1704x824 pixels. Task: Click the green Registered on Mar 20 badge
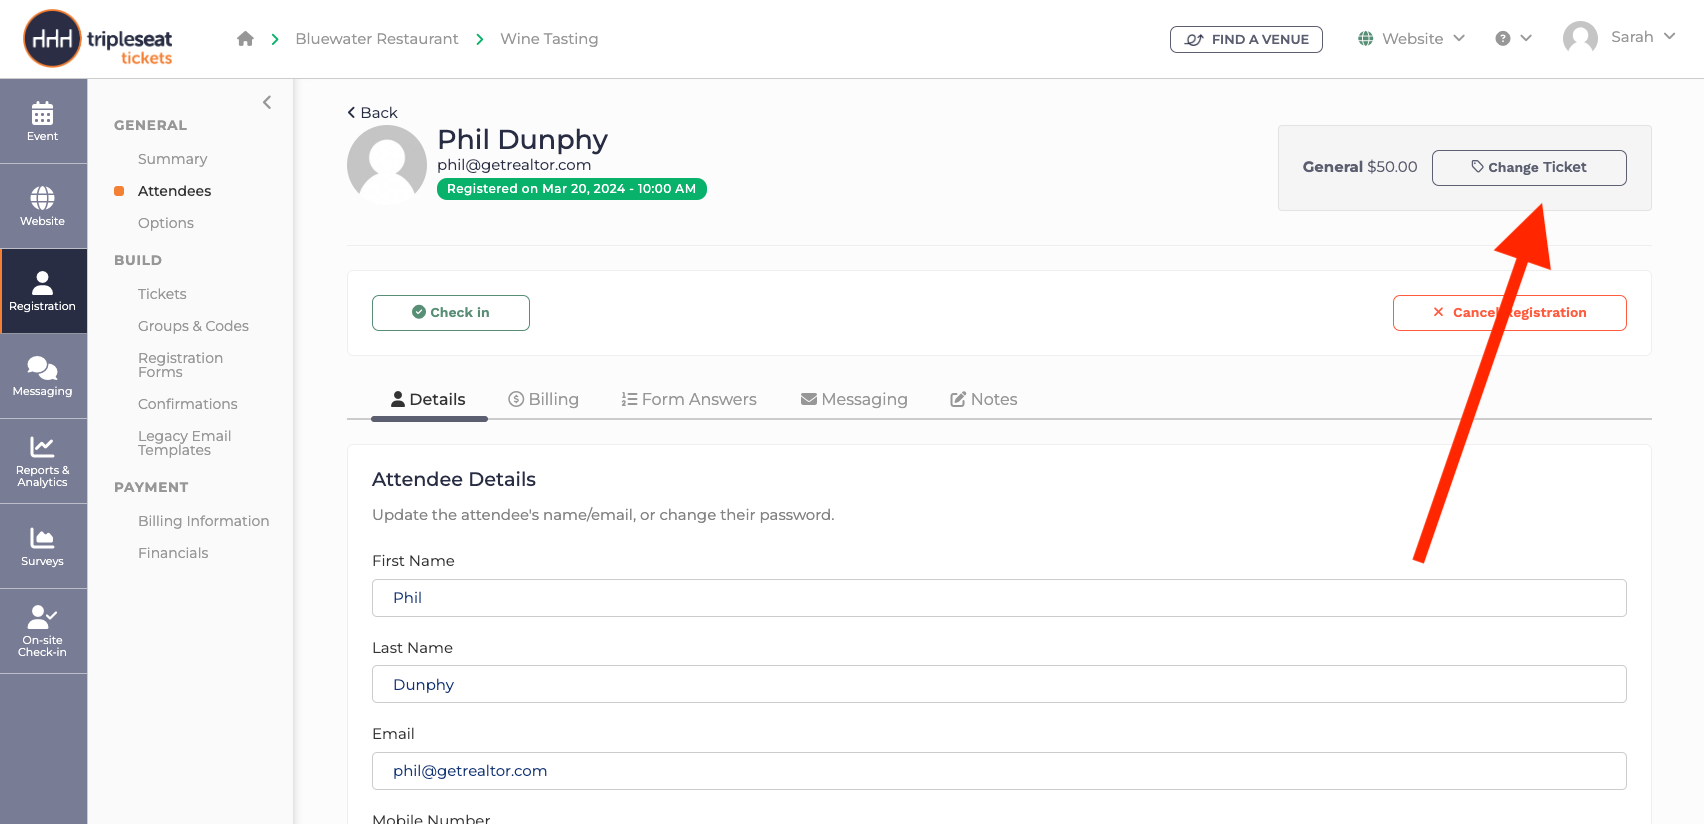[x=572, y=189]
